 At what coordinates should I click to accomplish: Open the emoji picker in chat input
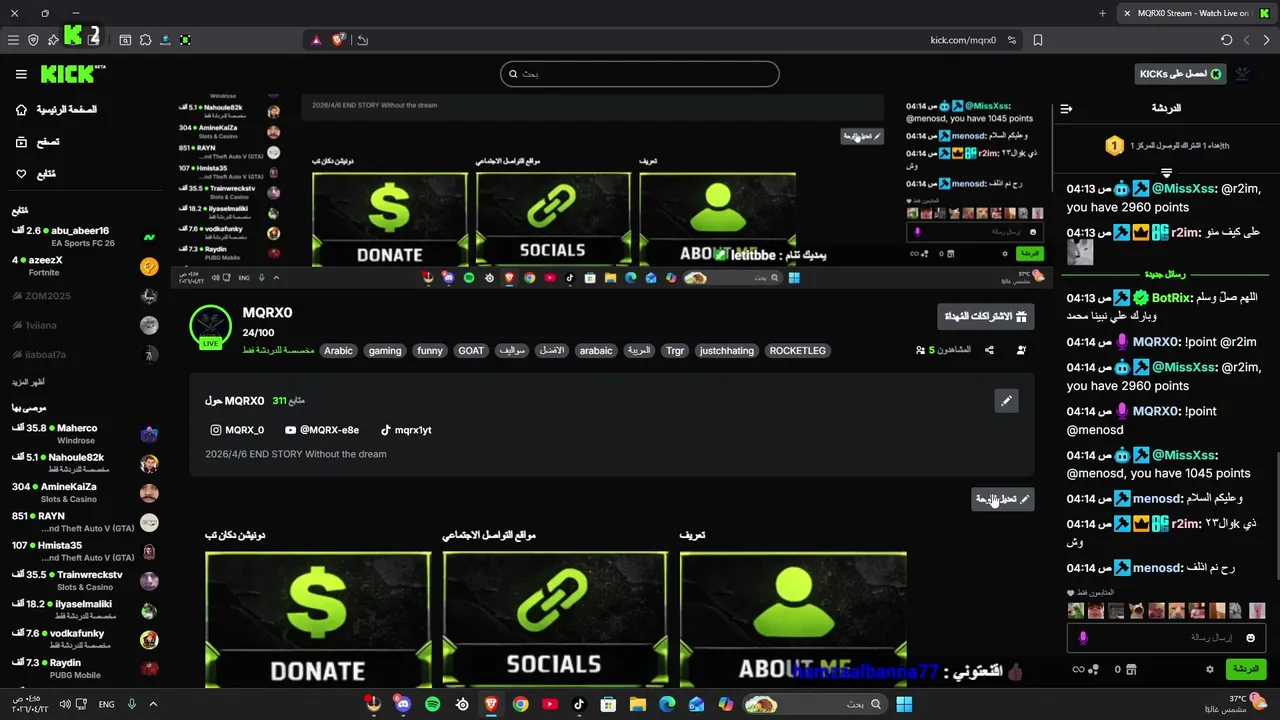[1250, 638]
